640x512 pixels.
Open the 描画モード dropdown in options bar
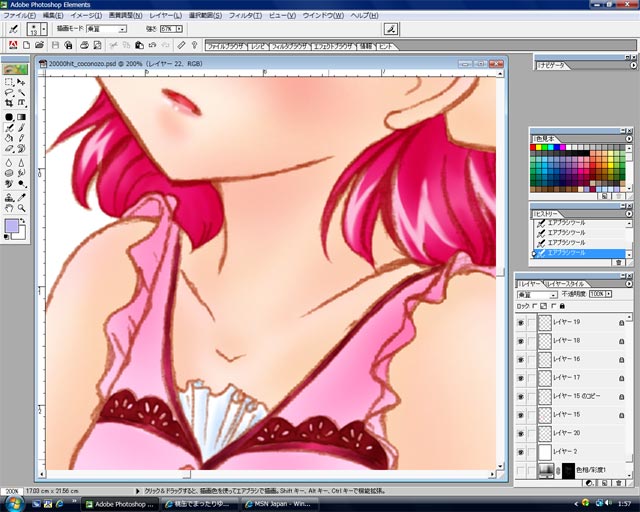(122, 29)
